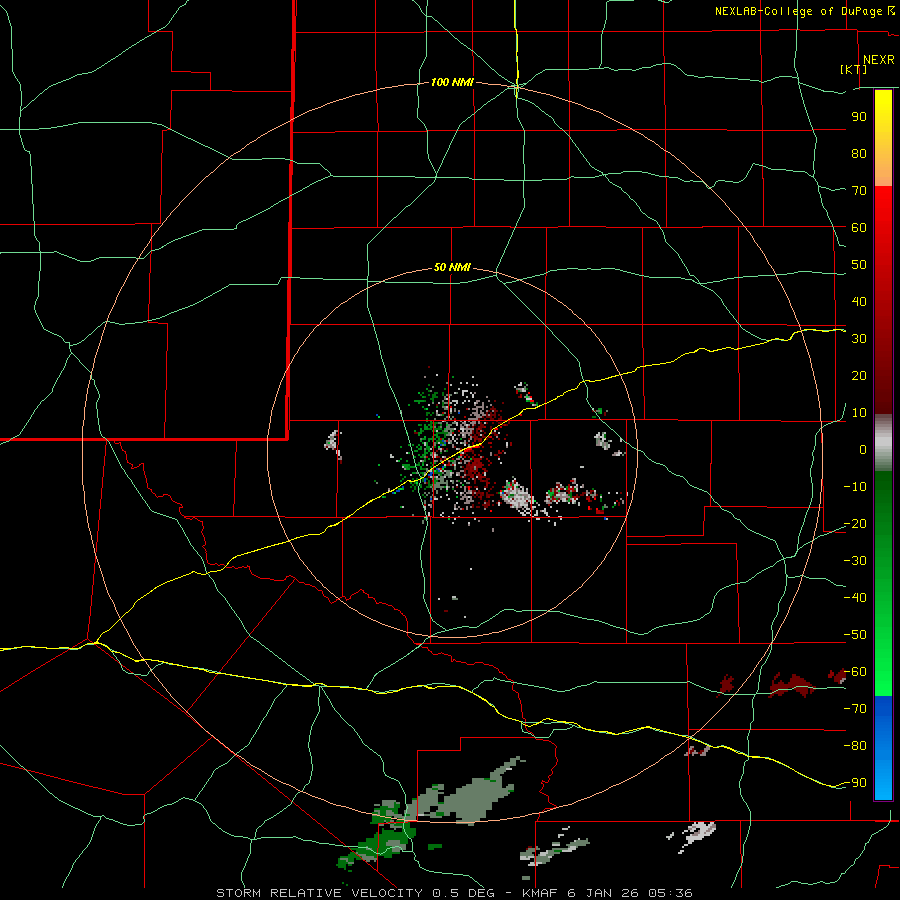Click the [KT] units label
900x900 pixels.
tap(854, 69)
